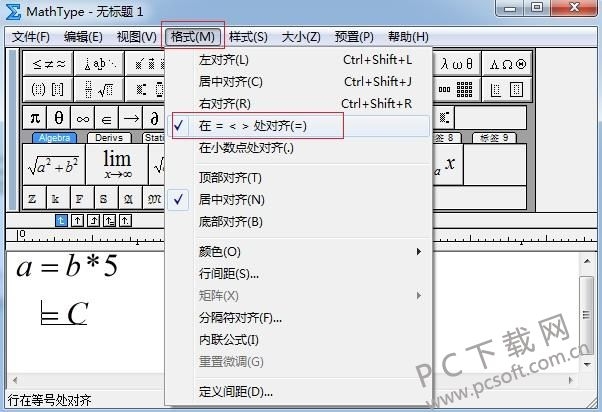
Task: Select the right tab stop icon
Action: [93, 220]
